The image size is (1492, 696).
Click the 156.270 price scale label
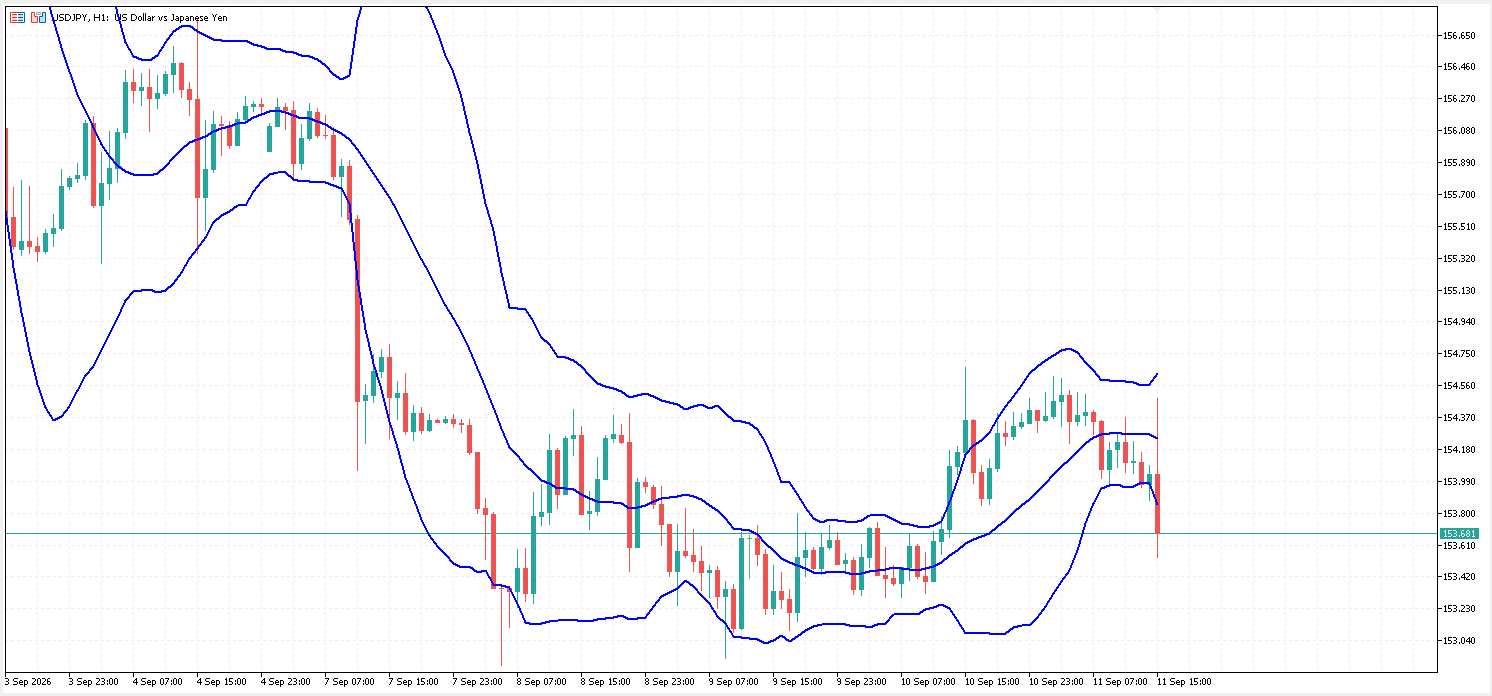[x=1460, y=99]
